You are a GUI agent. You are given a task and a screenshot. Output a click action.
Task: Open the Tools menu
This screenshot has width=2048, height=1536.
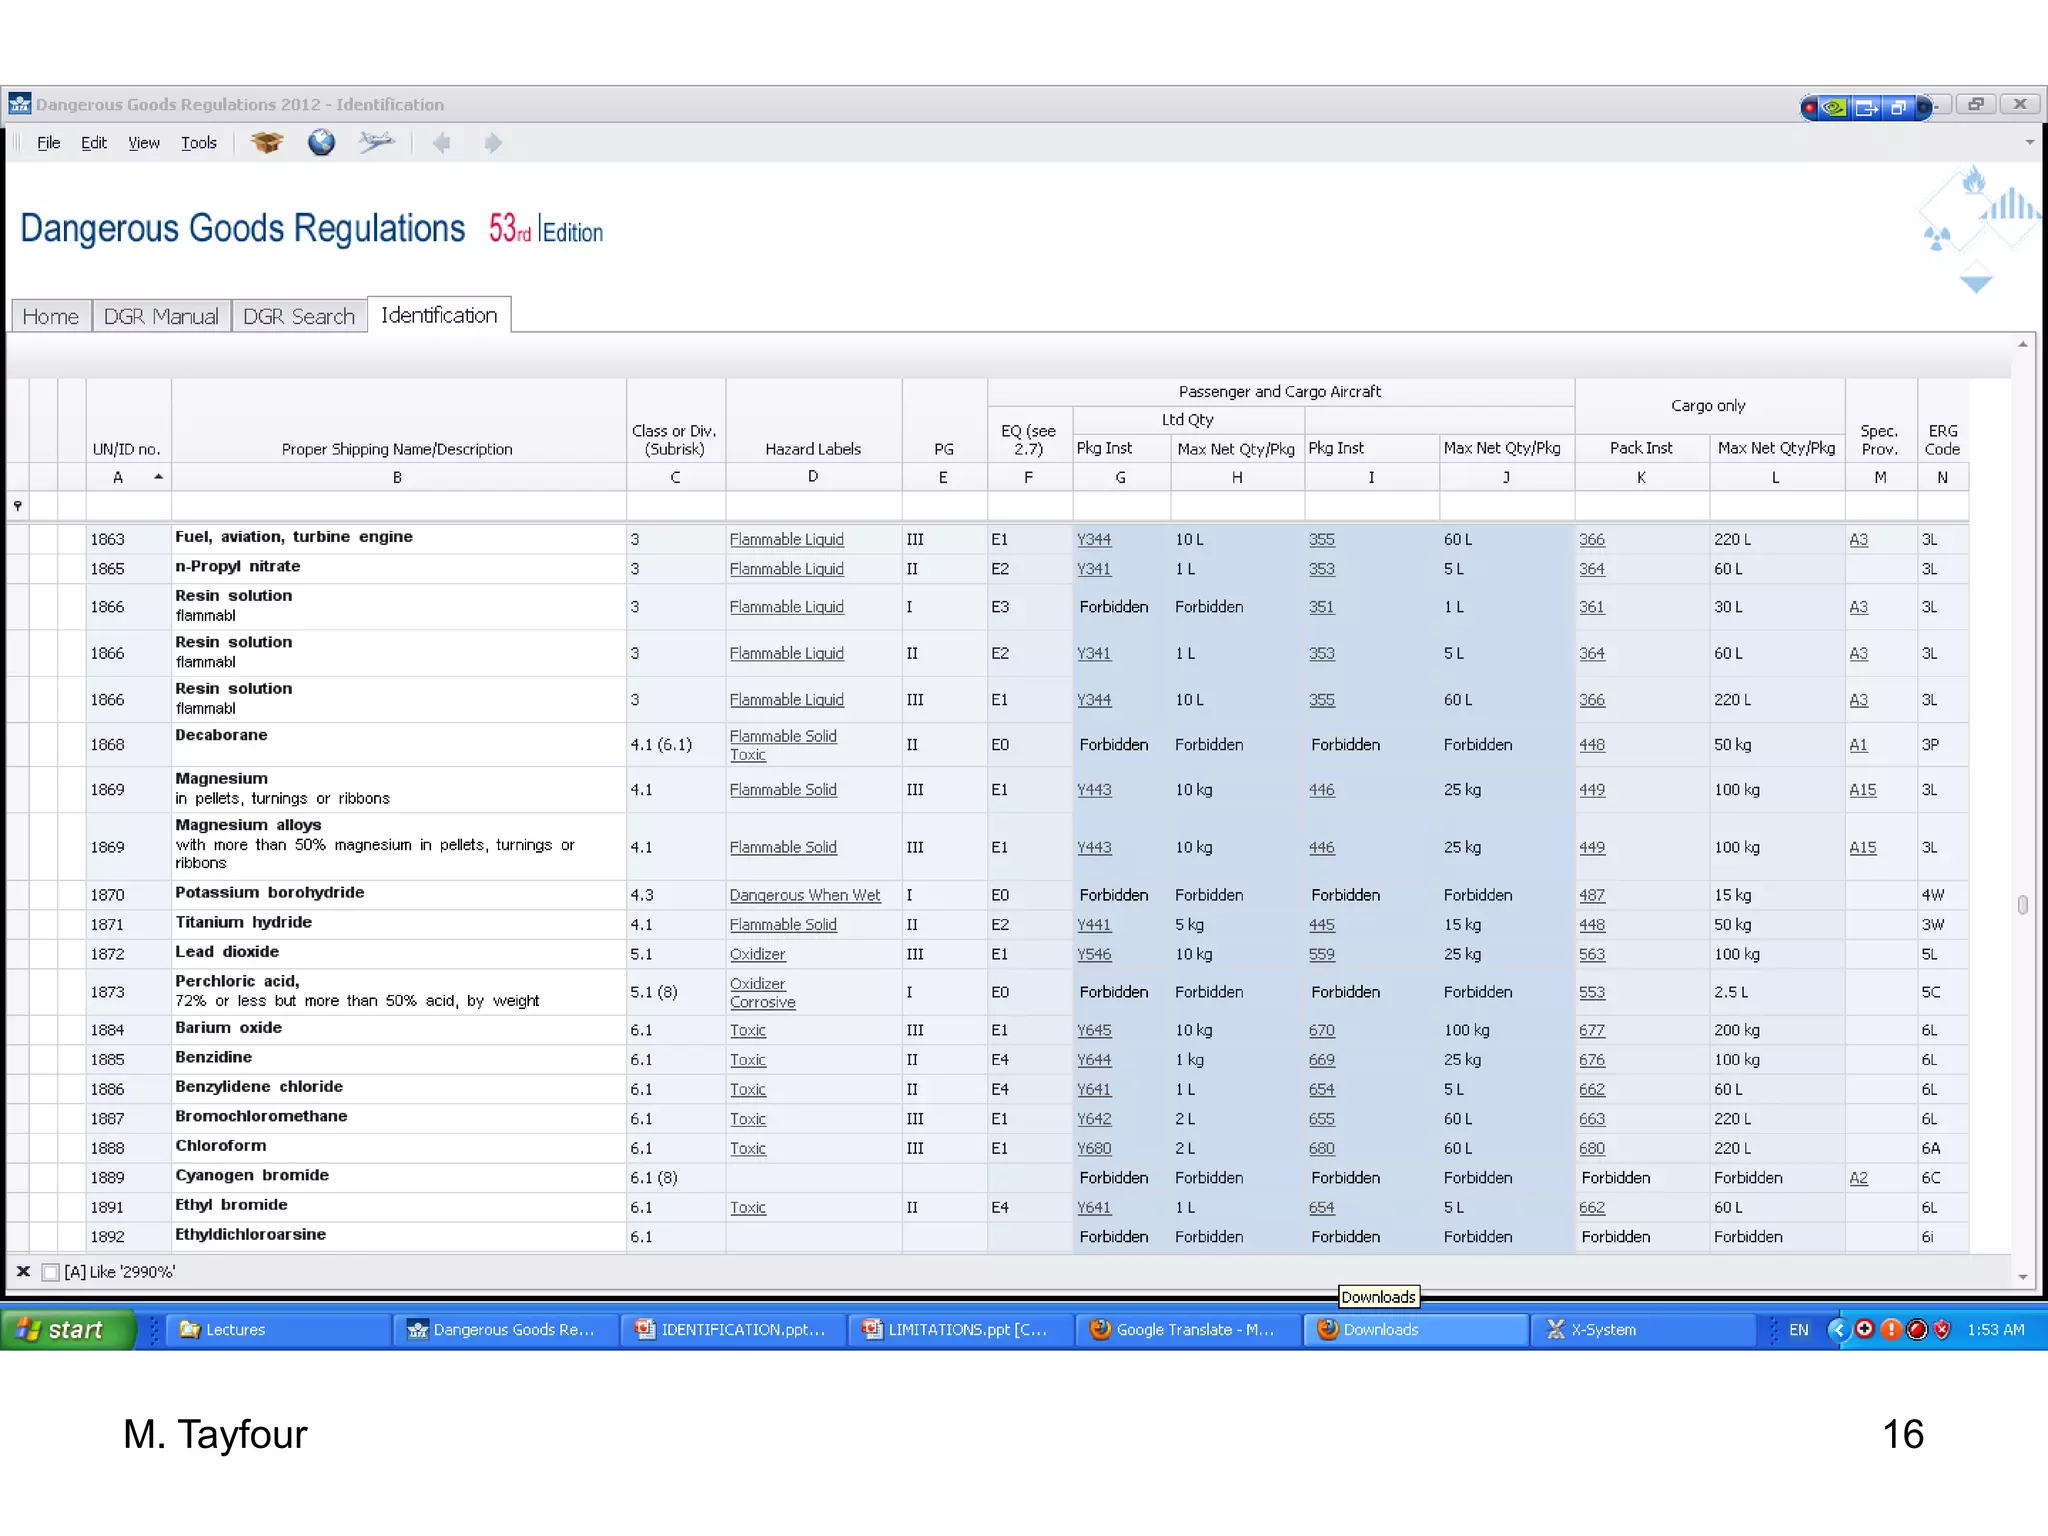pos(198,143)
